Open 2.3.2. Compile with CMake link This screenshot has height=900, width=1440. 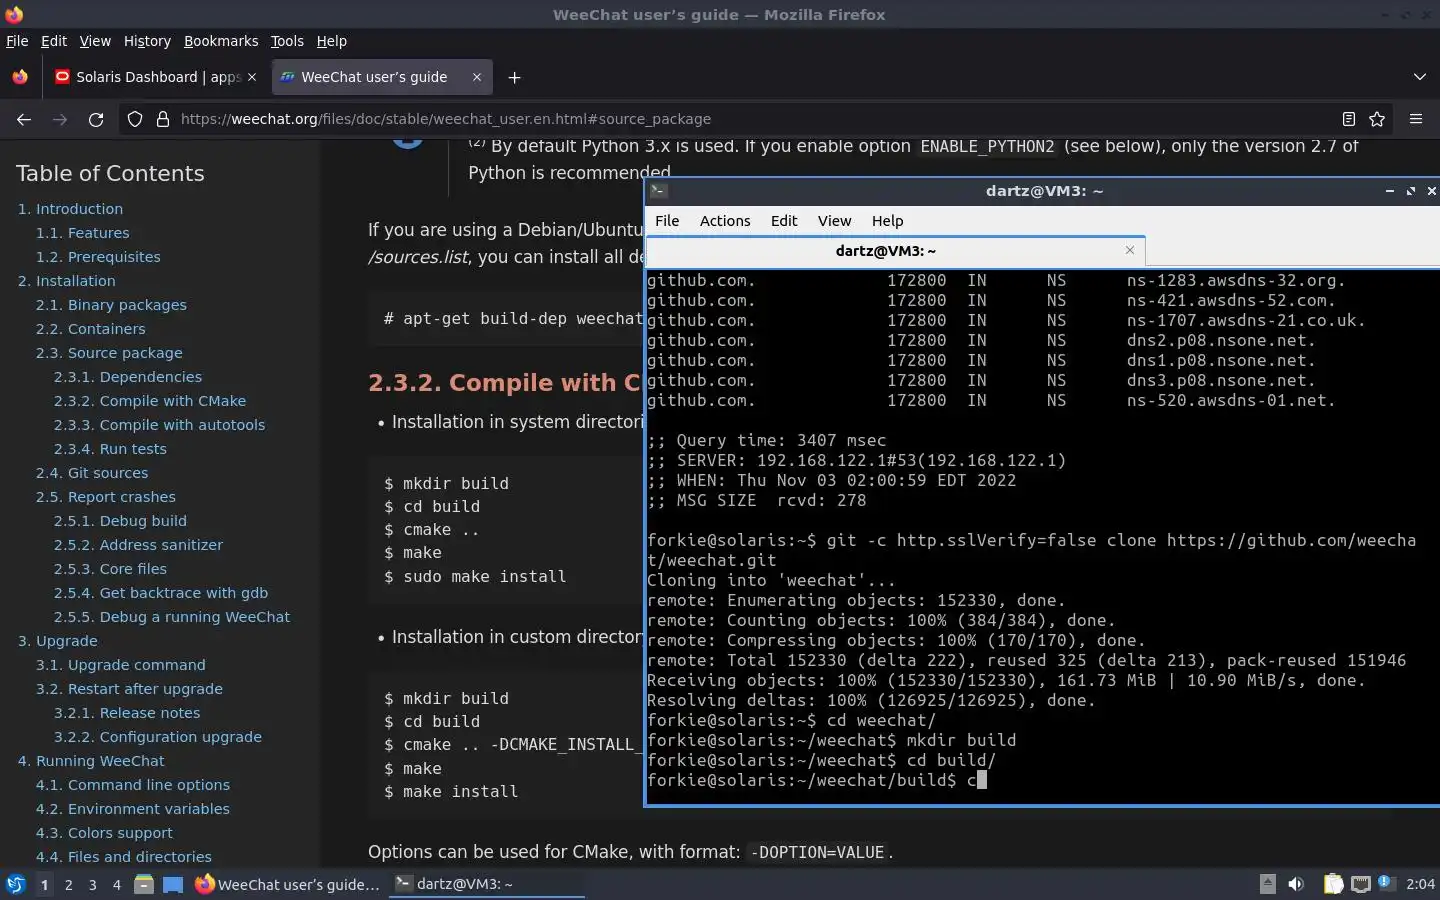pyautogui.click(x=150, y=401)
